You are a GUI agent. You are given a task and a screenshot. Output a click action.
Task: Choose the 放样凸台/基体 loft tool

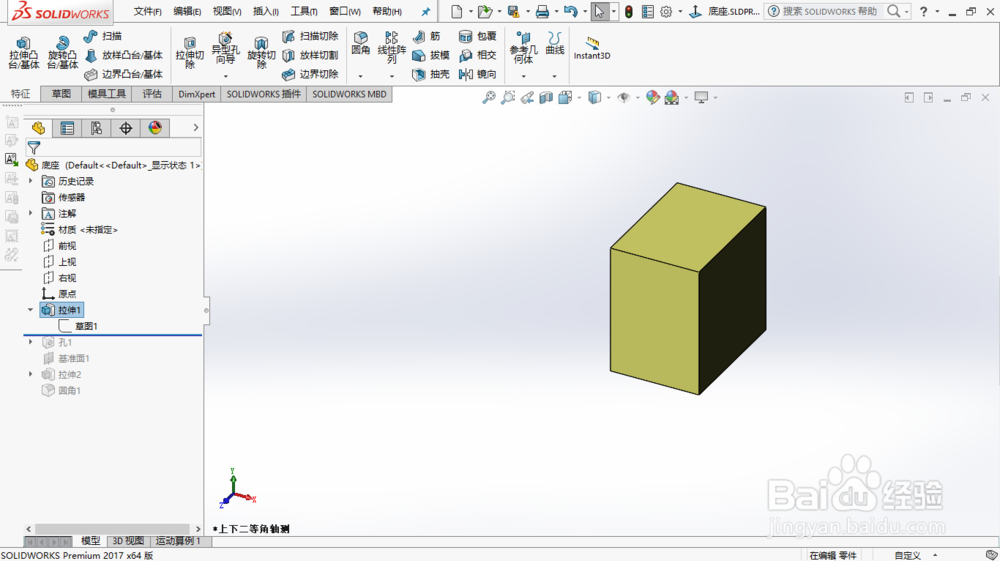click(124, 55)
